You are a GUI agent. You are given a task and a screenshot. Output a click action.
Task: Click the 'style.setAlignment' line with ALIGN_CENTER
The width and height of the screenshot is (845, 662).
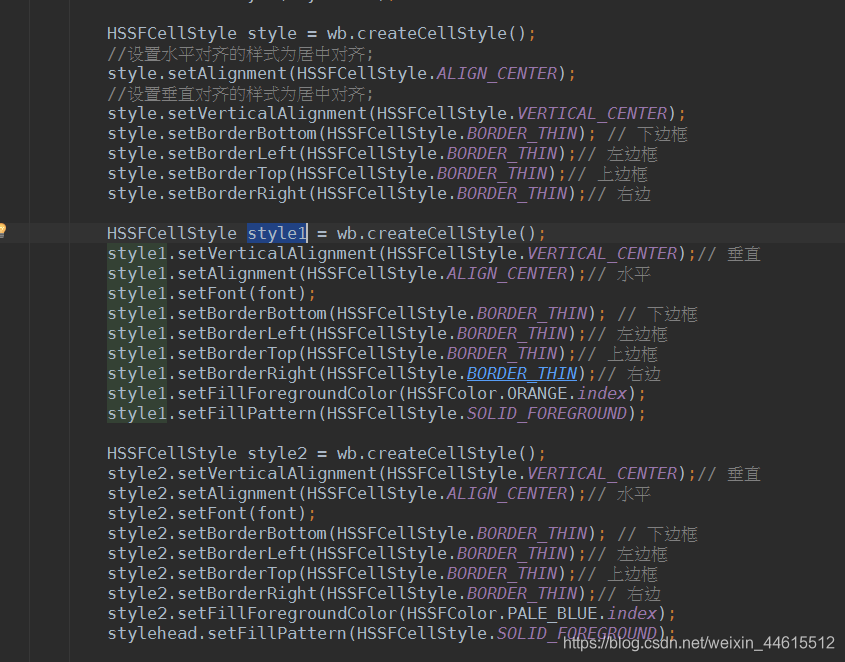tap(342, 73)
